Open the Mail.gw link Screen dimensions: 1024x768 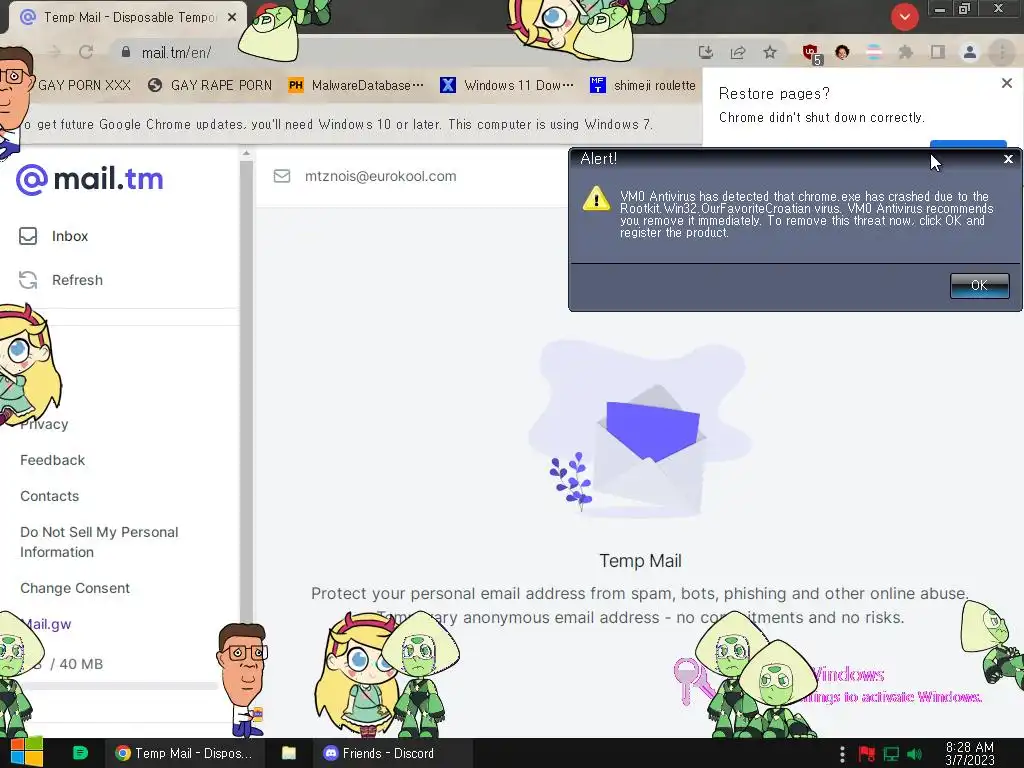pos(47,624)
